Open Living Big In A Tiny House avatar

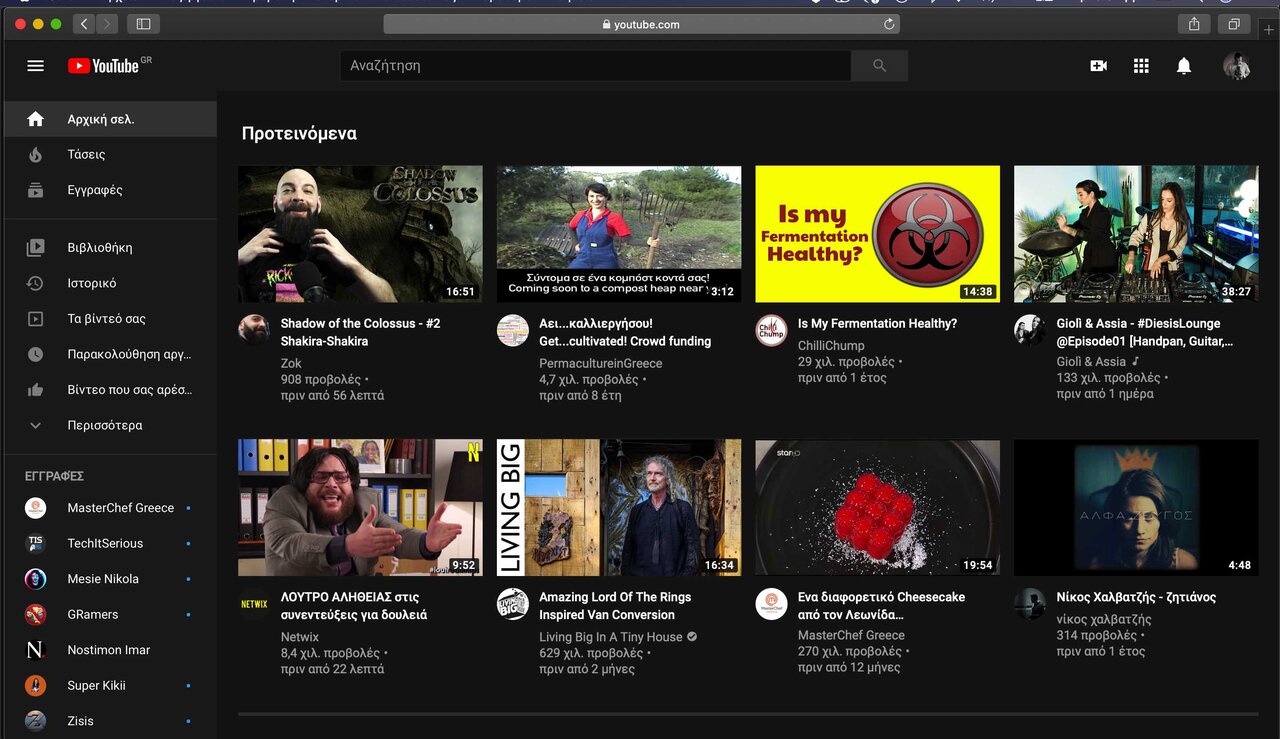(513, 604)
